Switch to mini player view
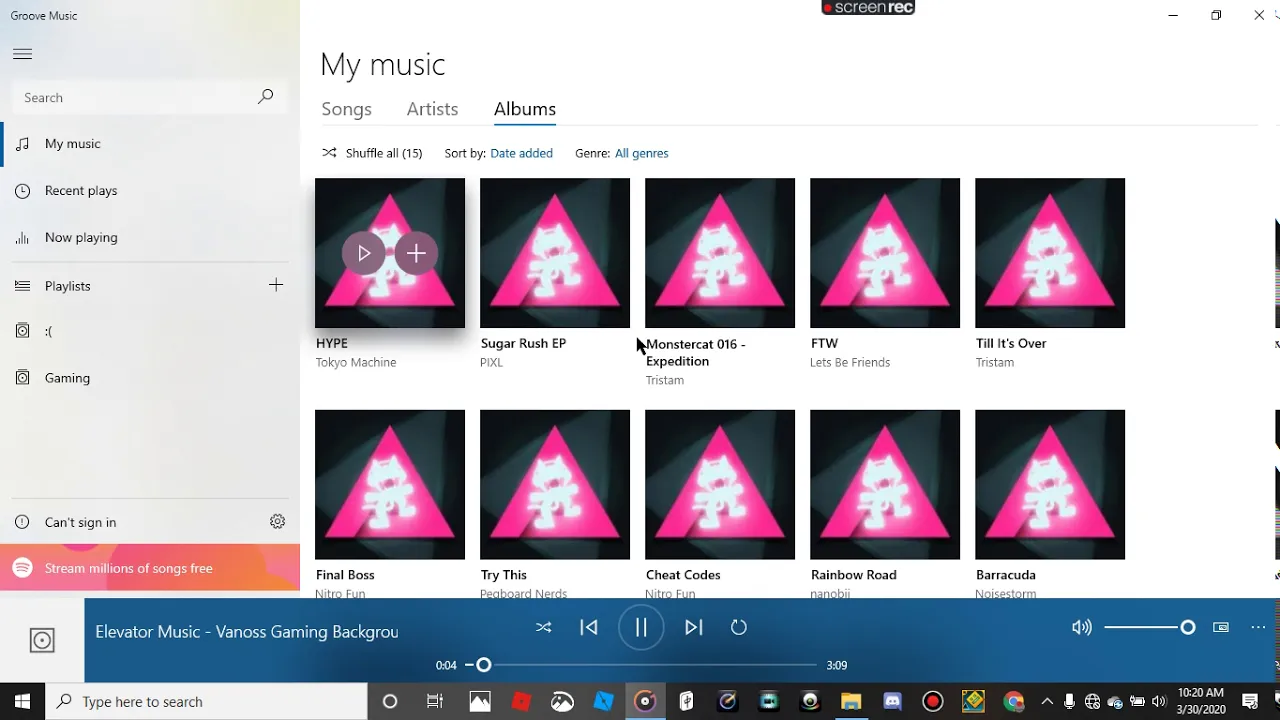 coord(1221,627)
